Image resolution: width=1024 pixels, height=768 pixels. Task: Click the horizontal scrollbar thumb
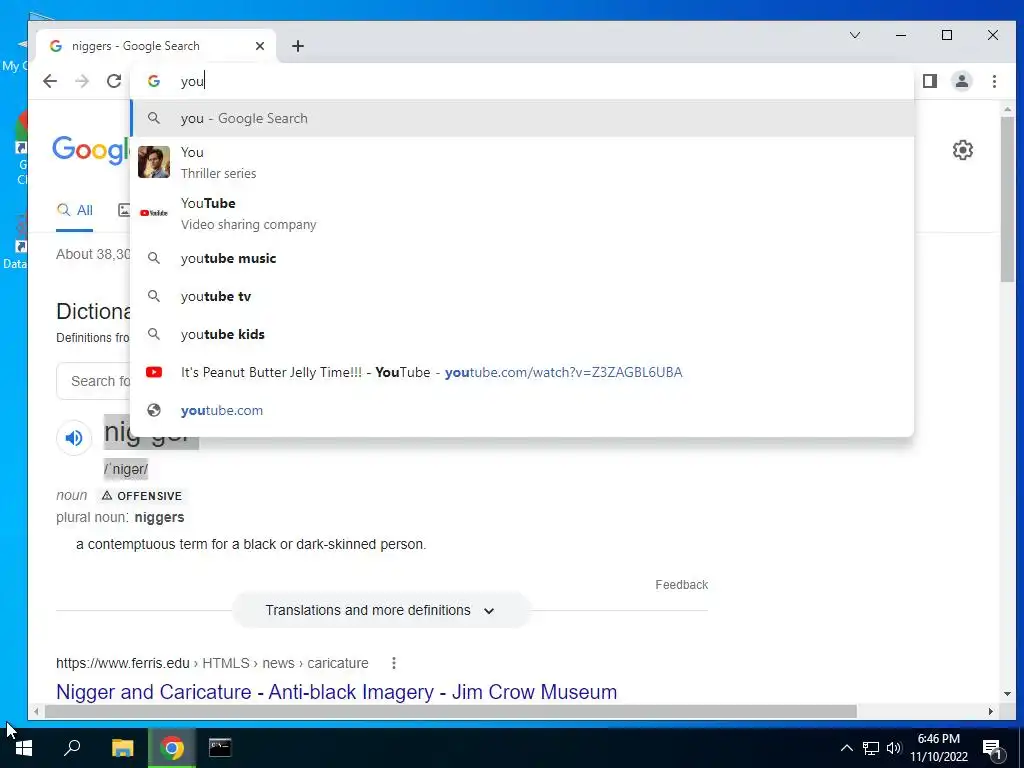pyautogui.click(x=451, y=711)
